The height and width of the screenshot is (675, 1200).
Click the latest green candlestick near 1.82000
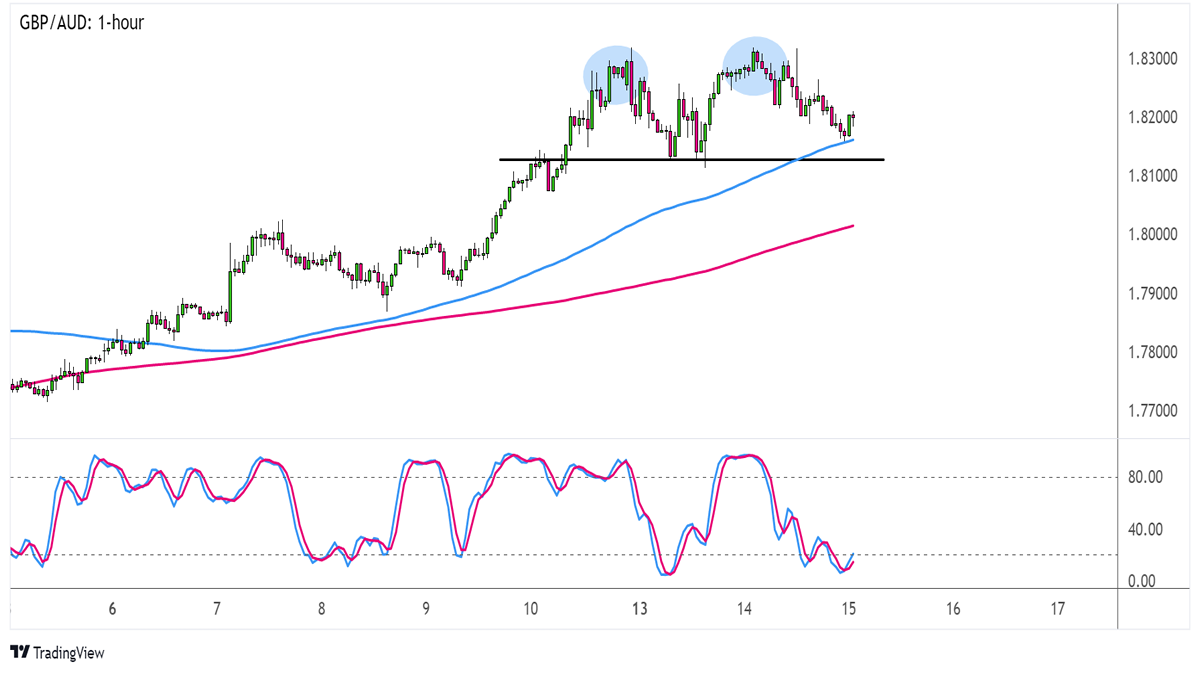(x=850, y=125)
